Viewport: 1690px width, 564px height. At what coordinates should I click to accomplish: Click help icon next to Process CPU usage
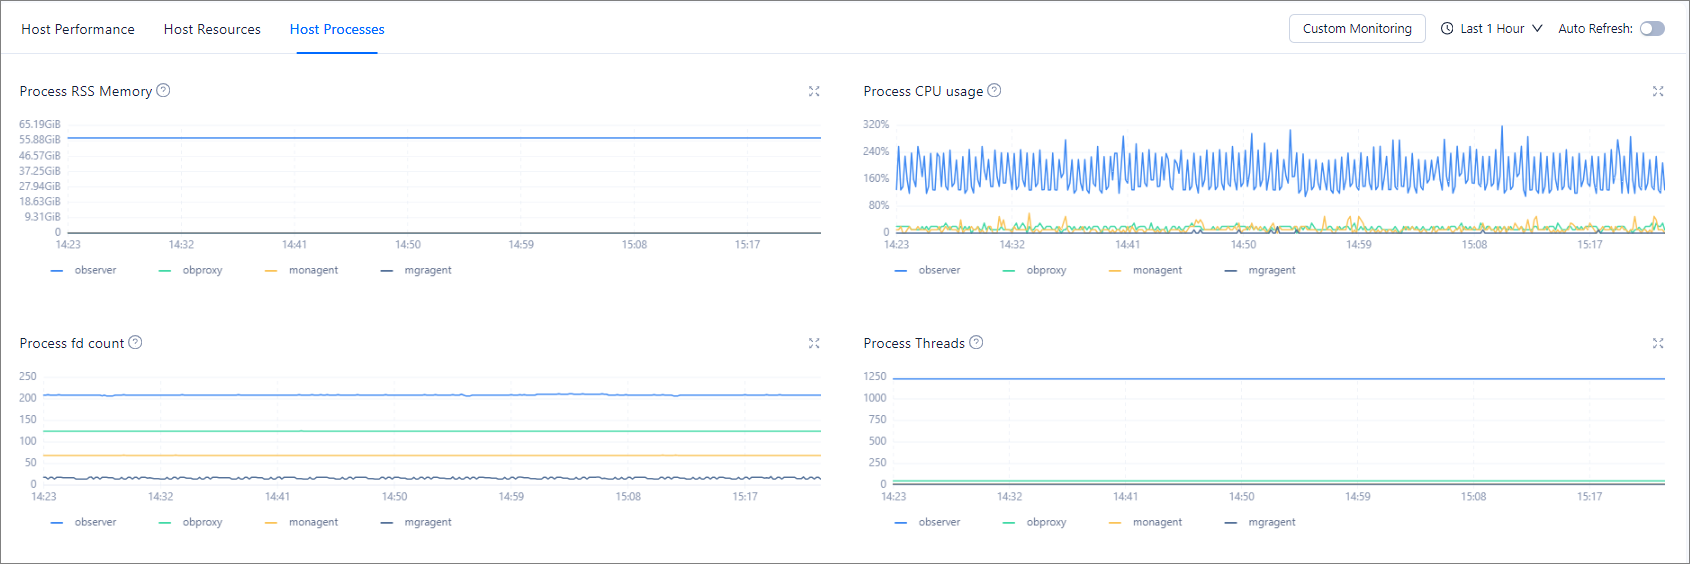click(x=994, y=90)
